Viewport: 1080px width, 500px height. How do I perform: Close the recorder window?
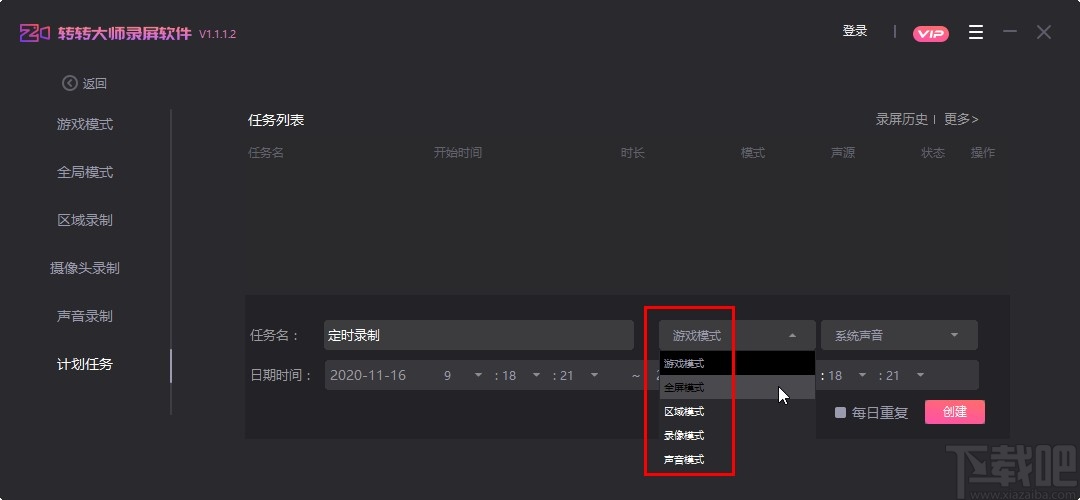coord(1043,32)
